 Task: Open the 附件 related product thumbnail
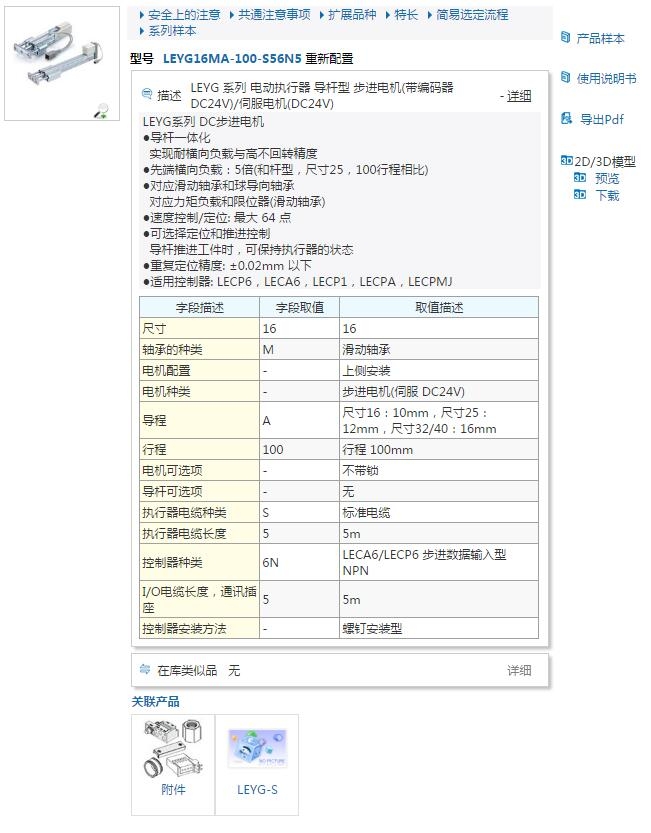coord(173,757)
